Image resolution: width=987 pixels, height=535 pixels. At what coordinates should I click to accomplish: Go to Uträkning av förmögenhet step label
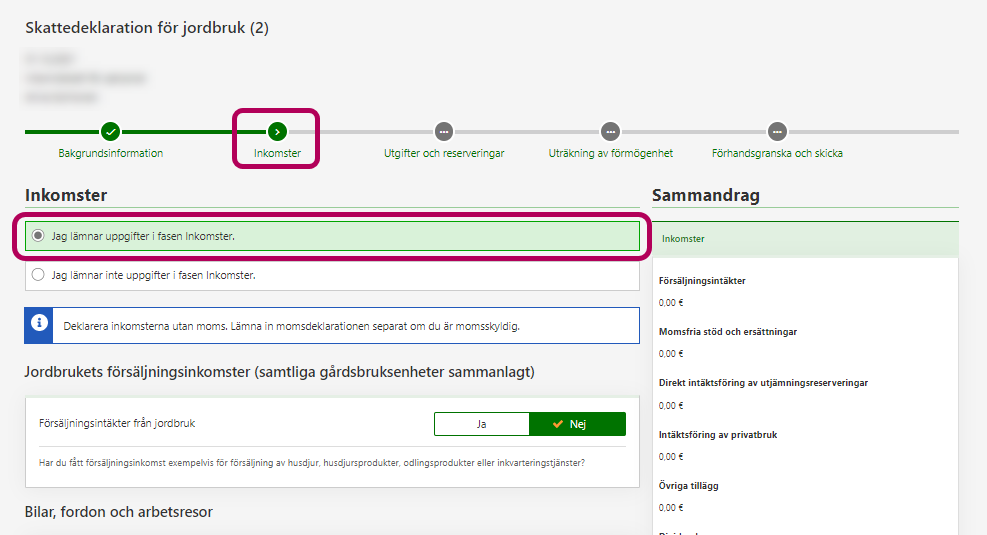[x=610, y=154]
